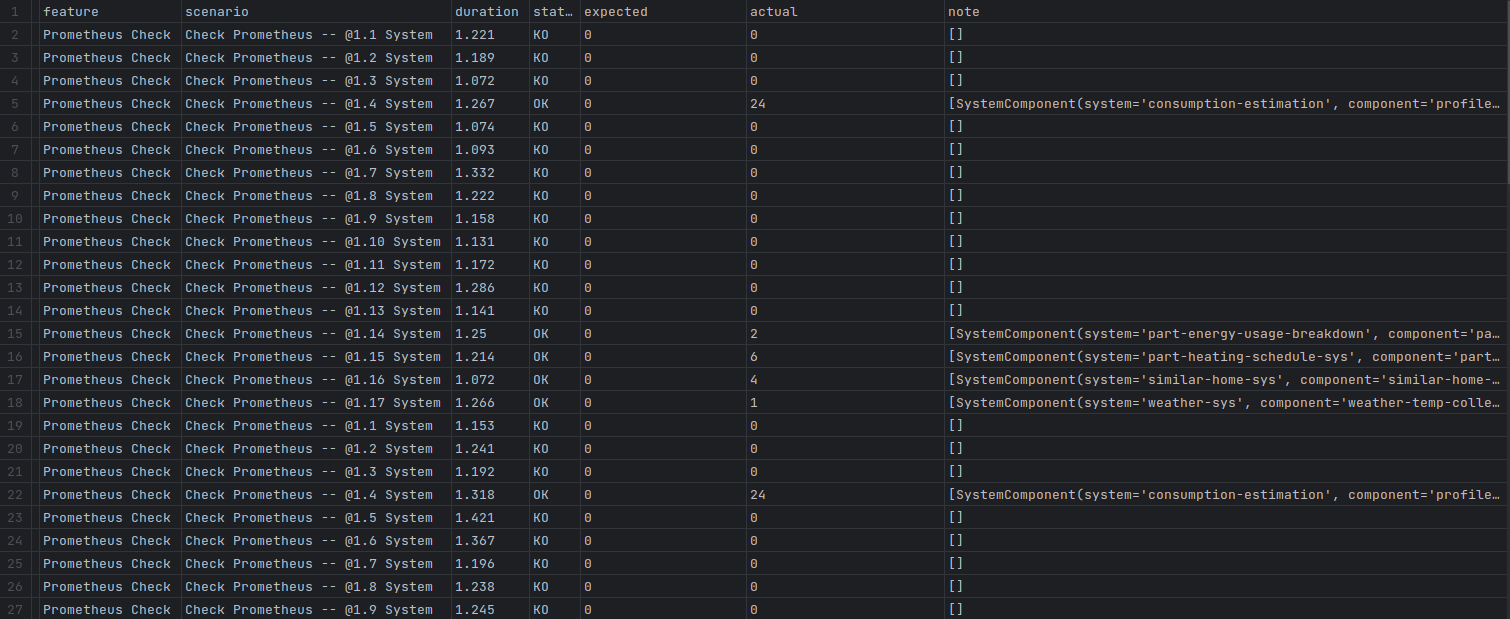Select the 'scenario' column header
The width and height of the screenshot is (1510, 619).
coord(217,12)
